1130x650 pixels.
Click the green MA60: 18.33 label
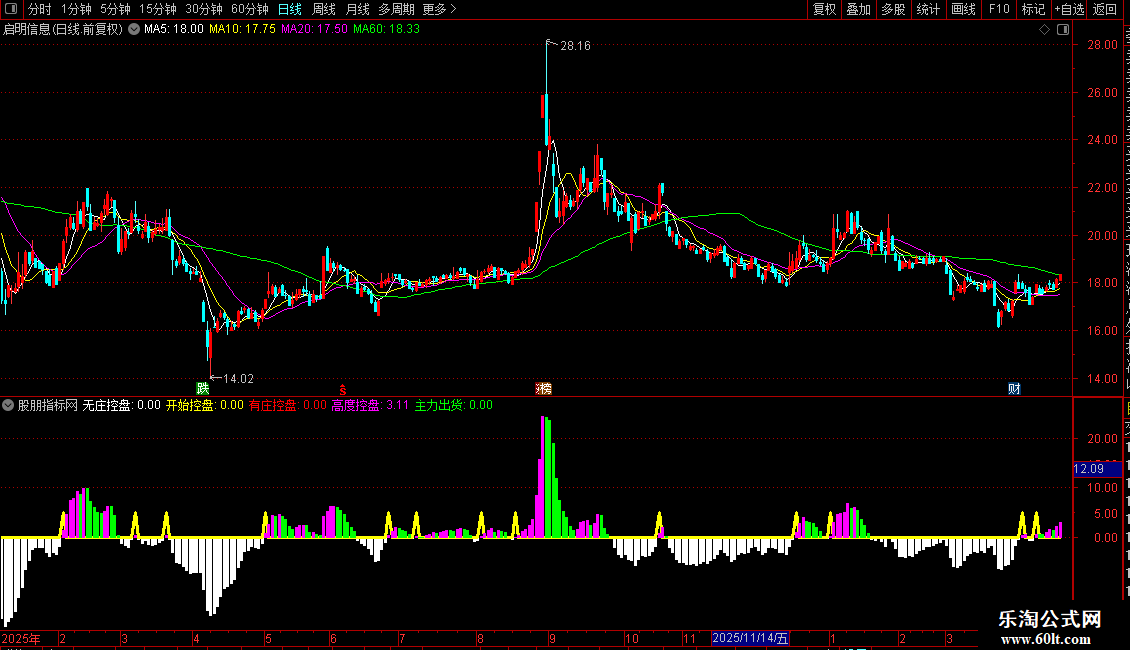(386, 29)
